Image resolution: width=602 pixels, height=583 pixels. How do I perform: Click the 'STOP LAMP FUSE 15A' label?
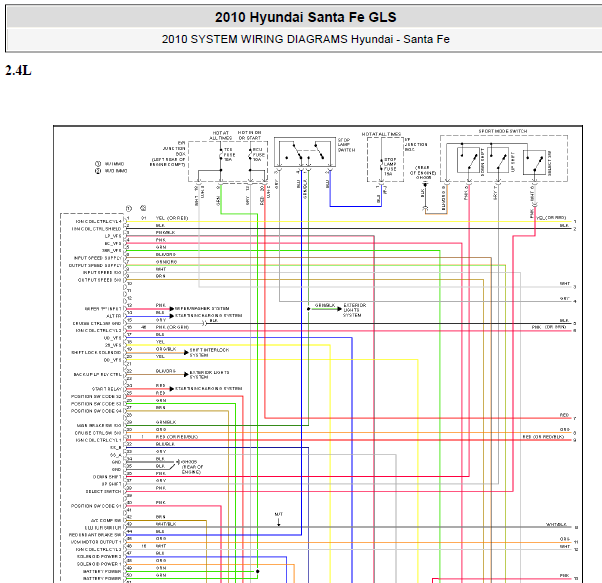(x=390, y=167)
